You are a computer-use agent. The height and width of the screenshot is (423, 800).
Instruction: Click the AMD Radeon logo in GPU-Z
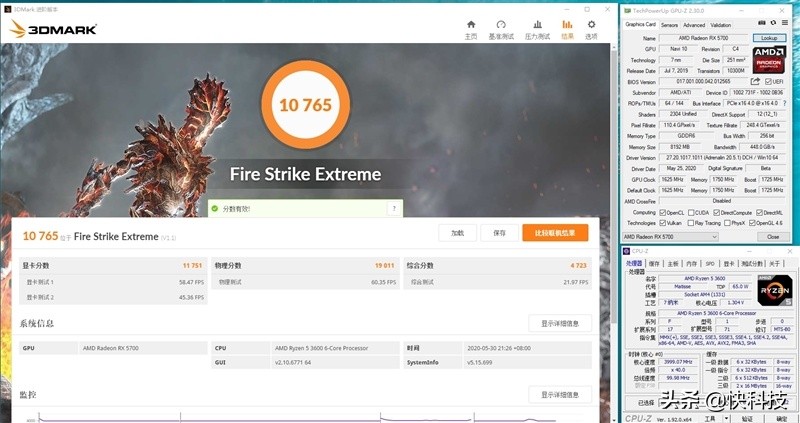tap(769, 60)
